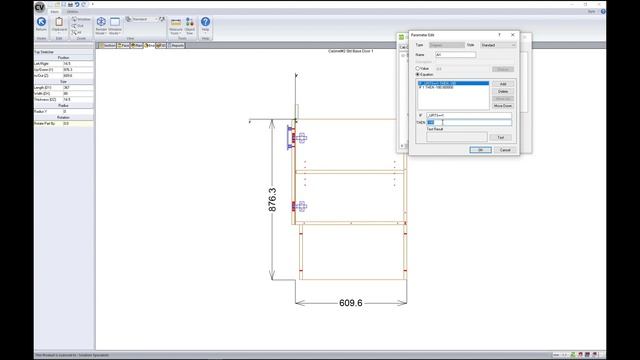This screenshot has height=360, width=640.
Task: Click the Delete equation button
Action: [503, 91]
